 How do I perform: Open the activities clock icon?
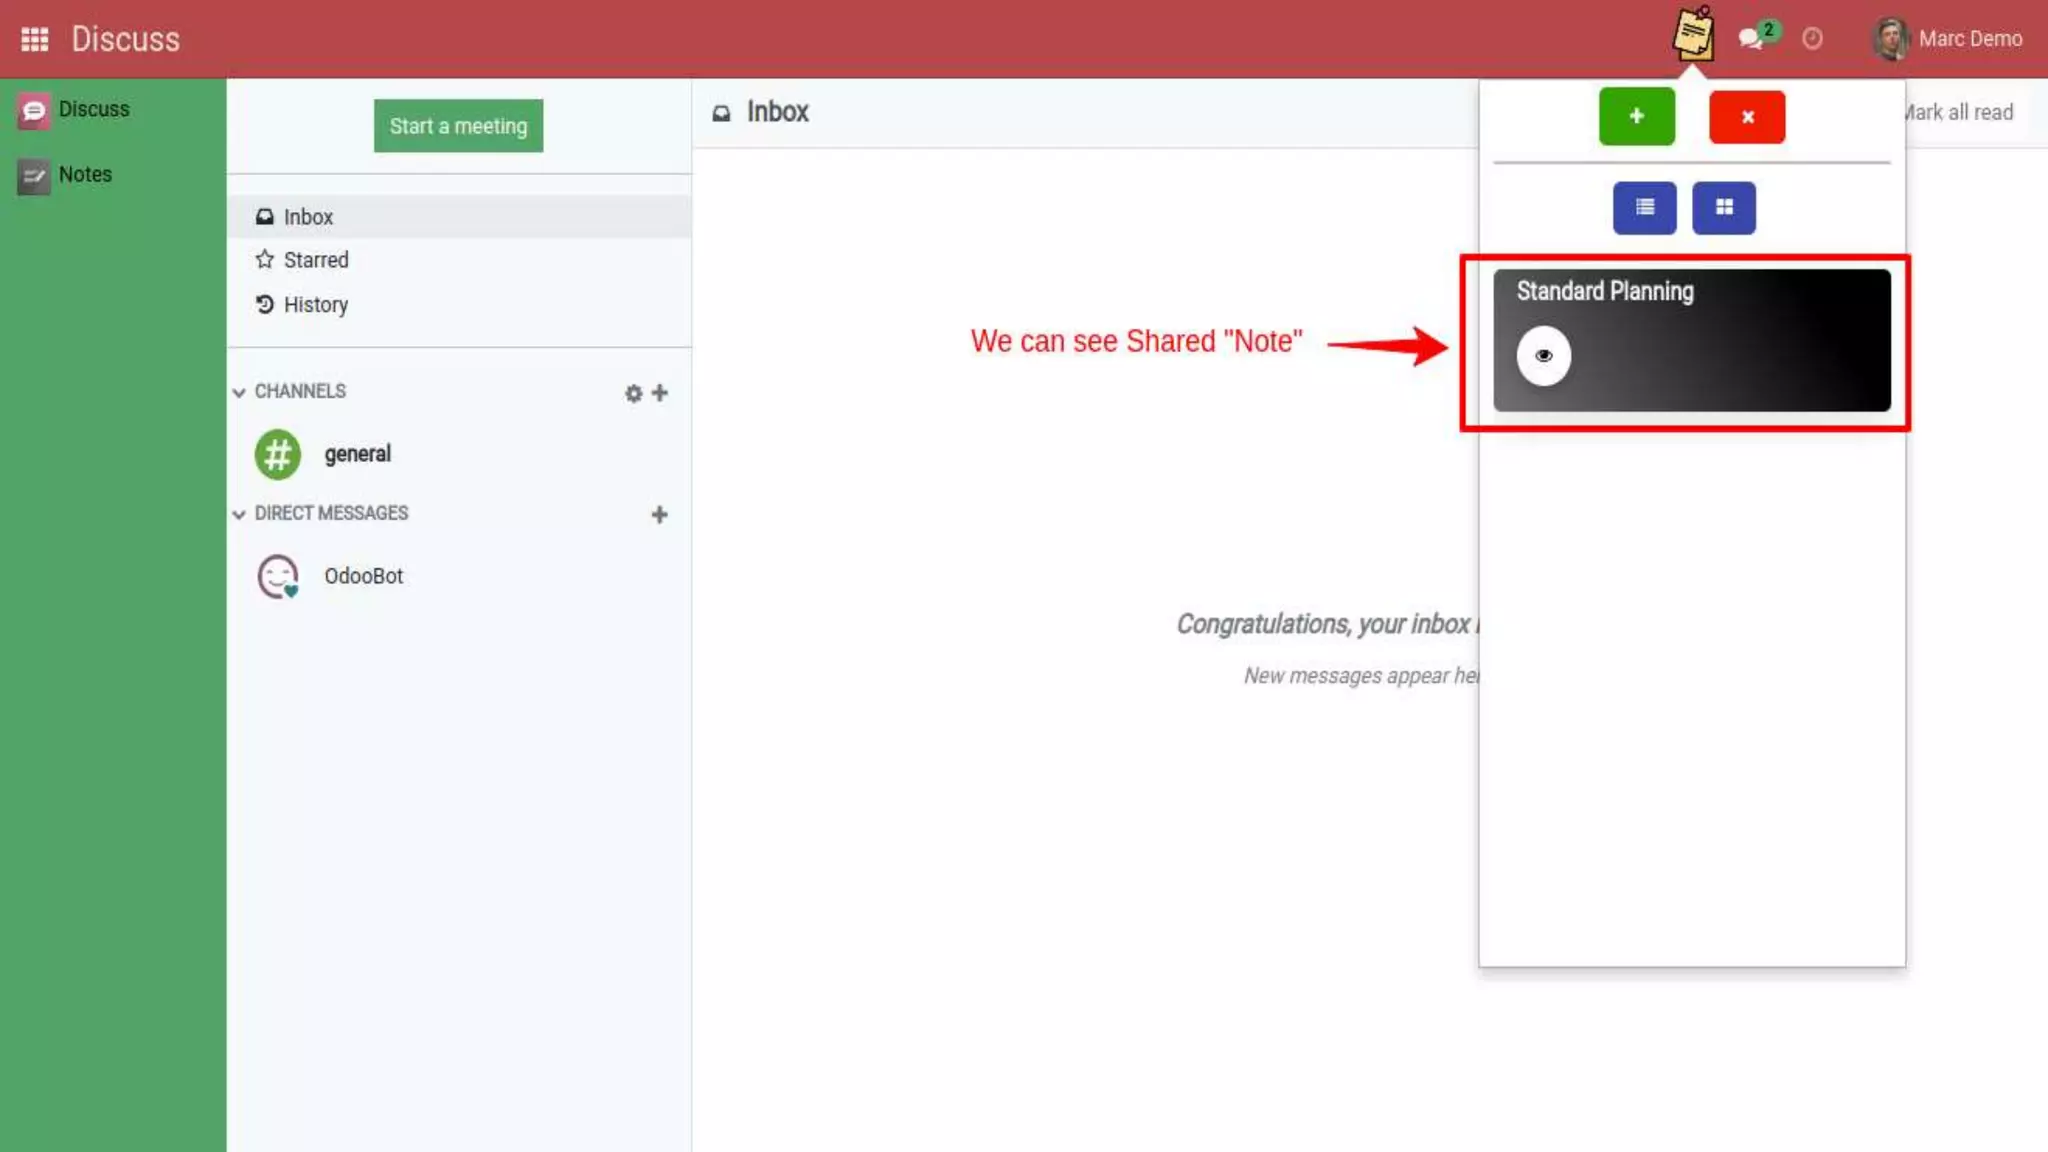pyautogui.click(x=1812, y=39)
